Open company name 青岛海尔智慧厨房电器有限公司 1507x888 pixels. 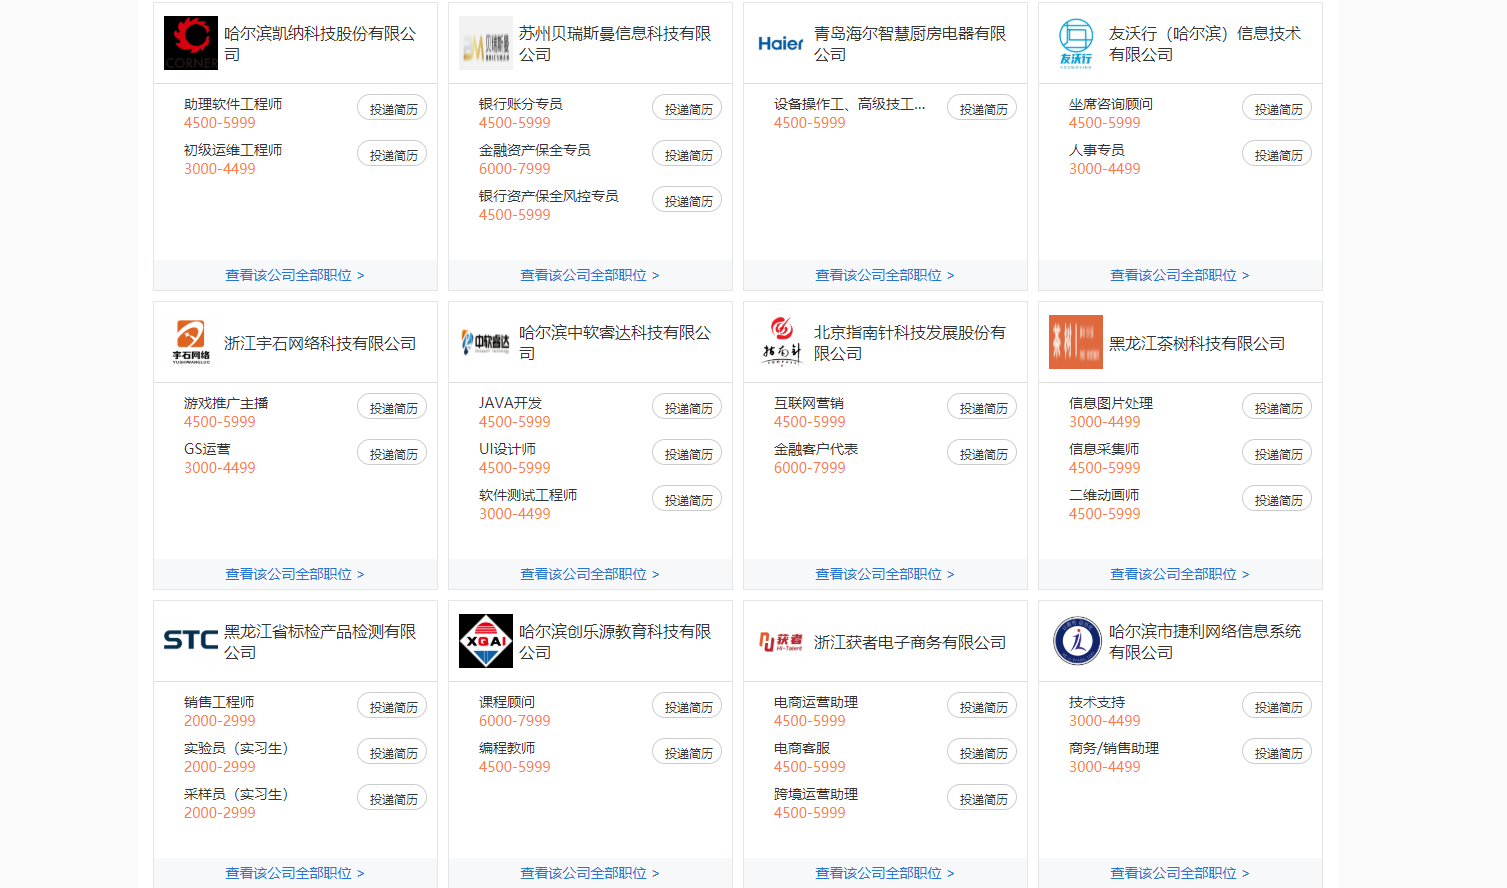[x=910, y=44]
